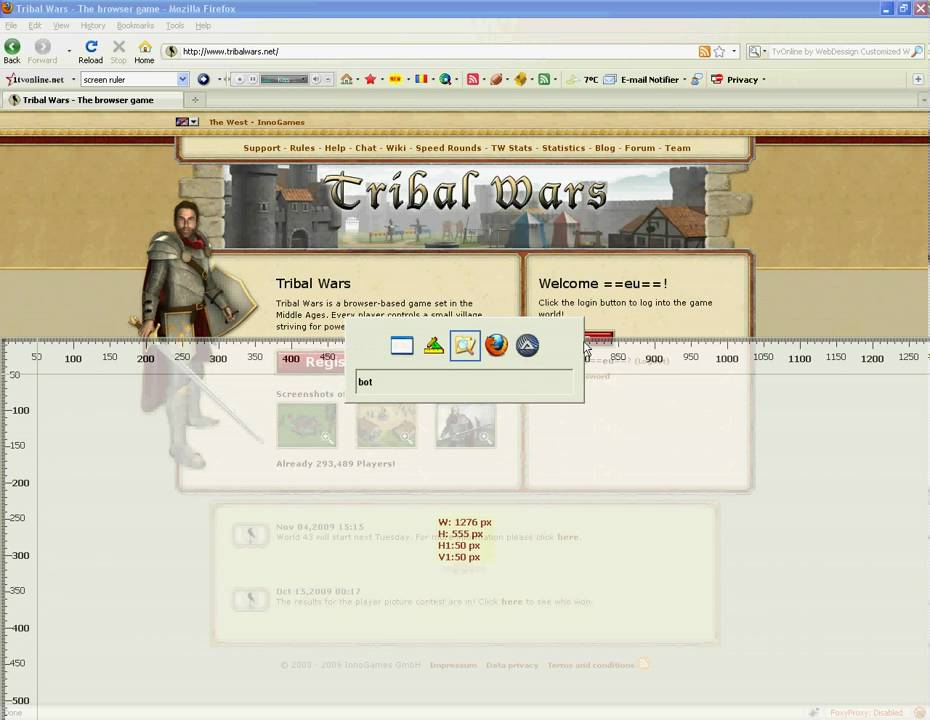This screenshot has height=720, width=930.
Task: Open the search engine selector dropdown
Action: (x=757, y=52)
